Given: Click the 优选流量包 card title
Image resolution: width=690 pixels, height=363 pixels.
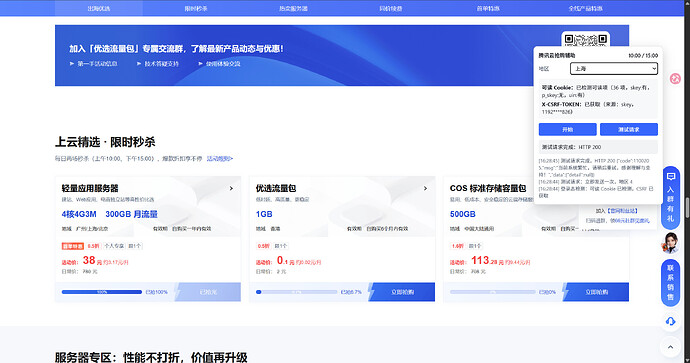Looking at the screenshot, I should point(275,188).
